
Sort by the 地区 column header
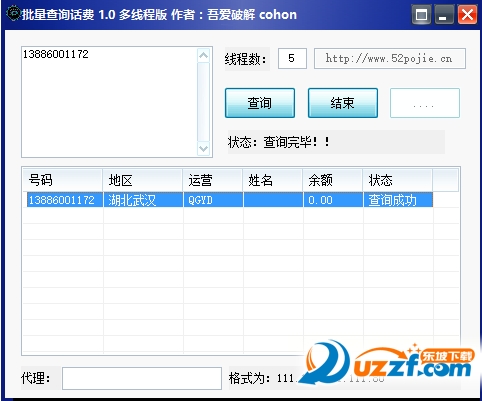[143, 180]
